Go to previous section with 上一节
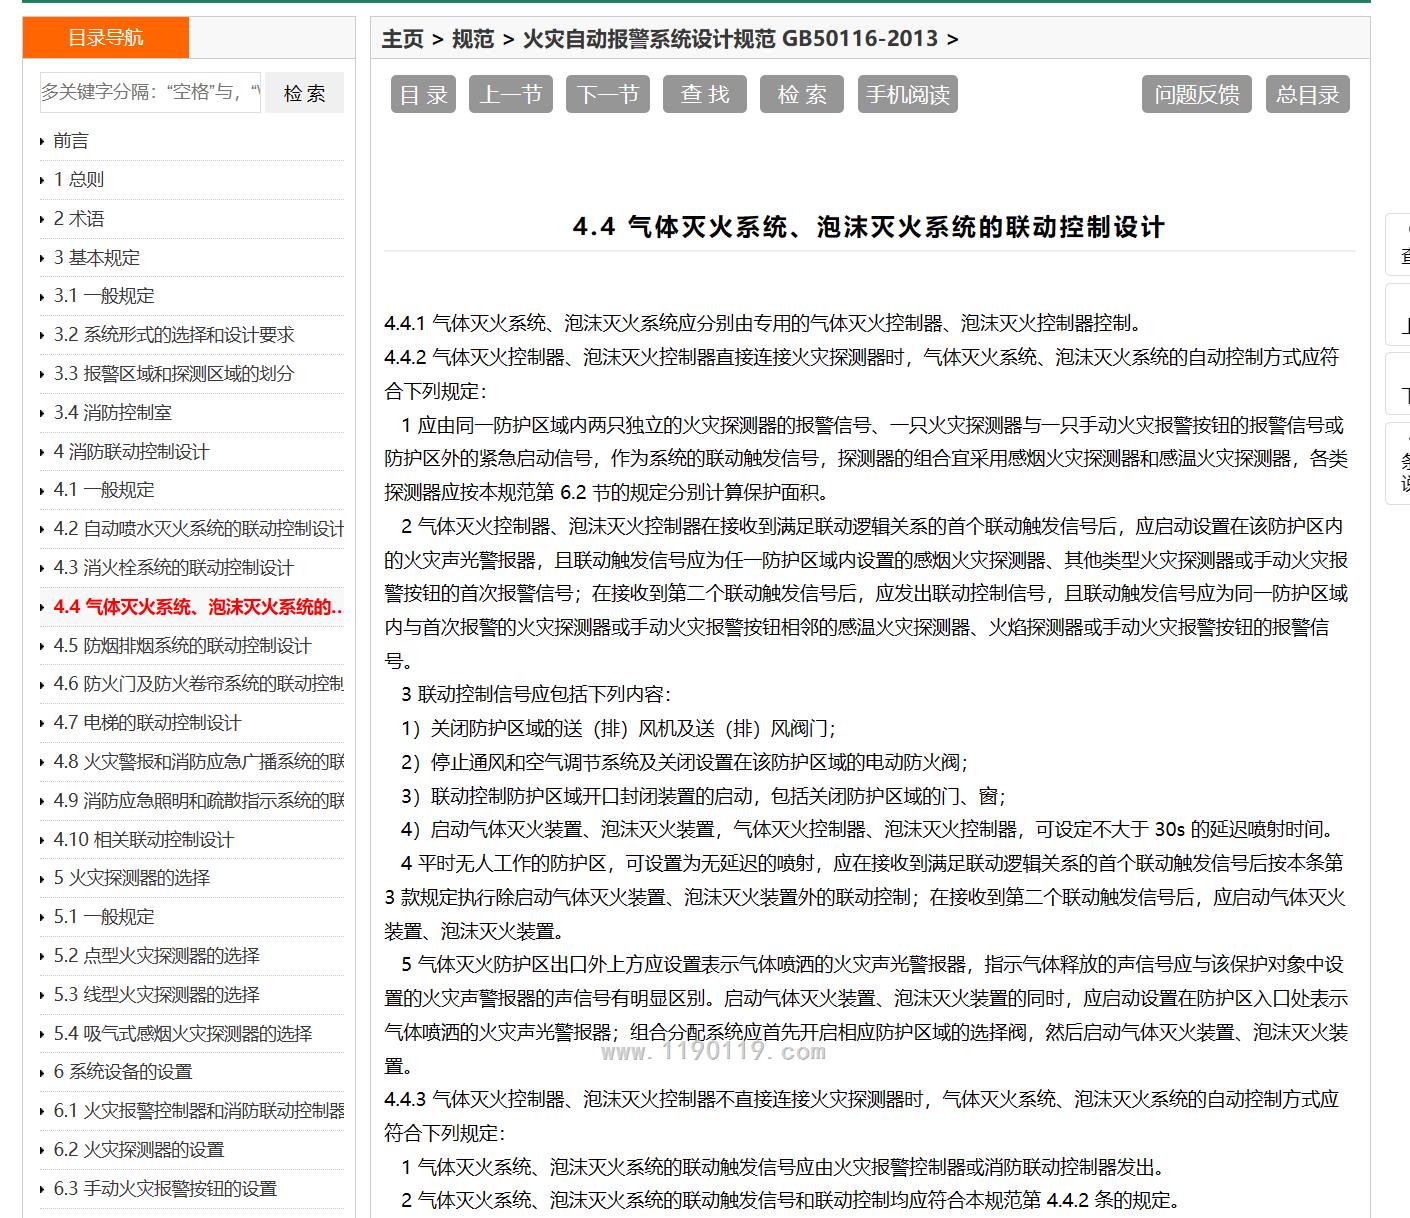Viewport: 1410px width, 1218px height. tap(511, 95)
